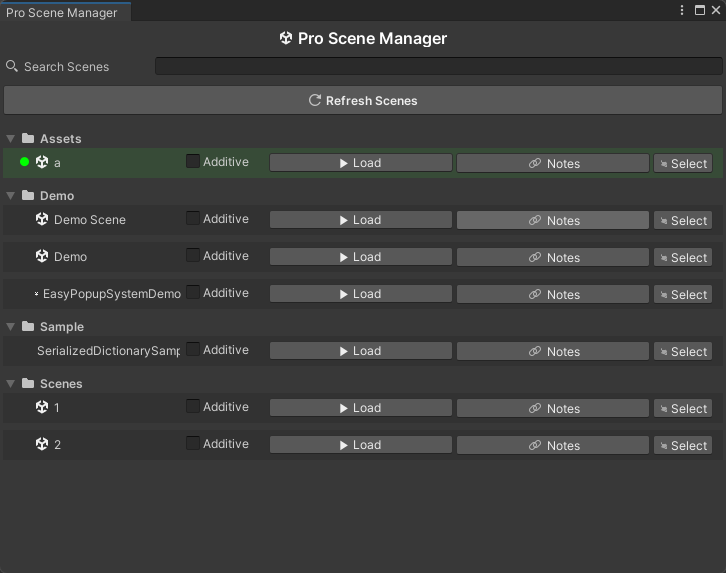
Task: Click the Unity icon next to Demo Scene
Action: click(42, 219)
